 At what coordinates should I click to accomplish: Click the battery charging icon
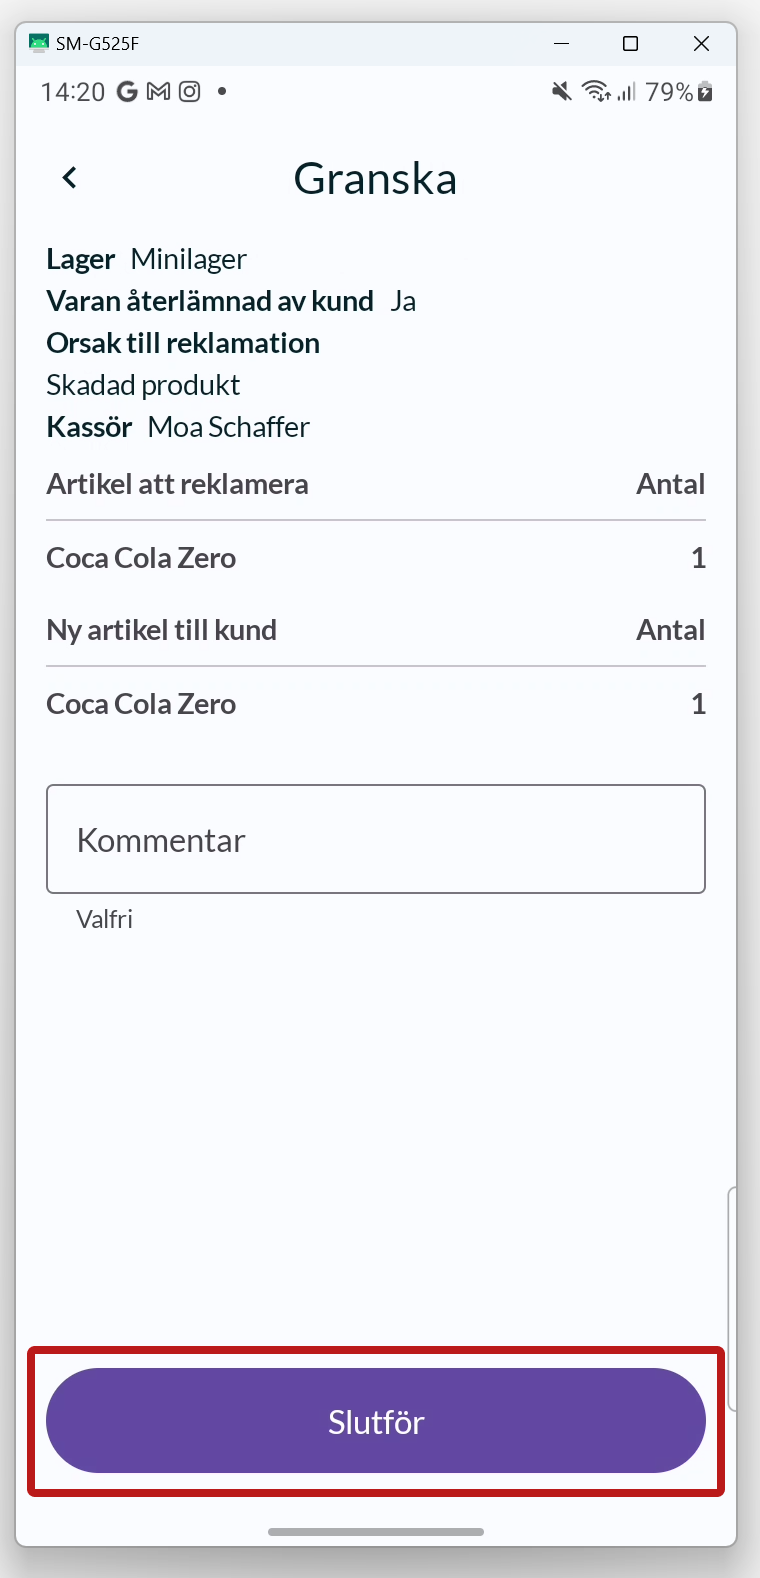click(705, 92)
